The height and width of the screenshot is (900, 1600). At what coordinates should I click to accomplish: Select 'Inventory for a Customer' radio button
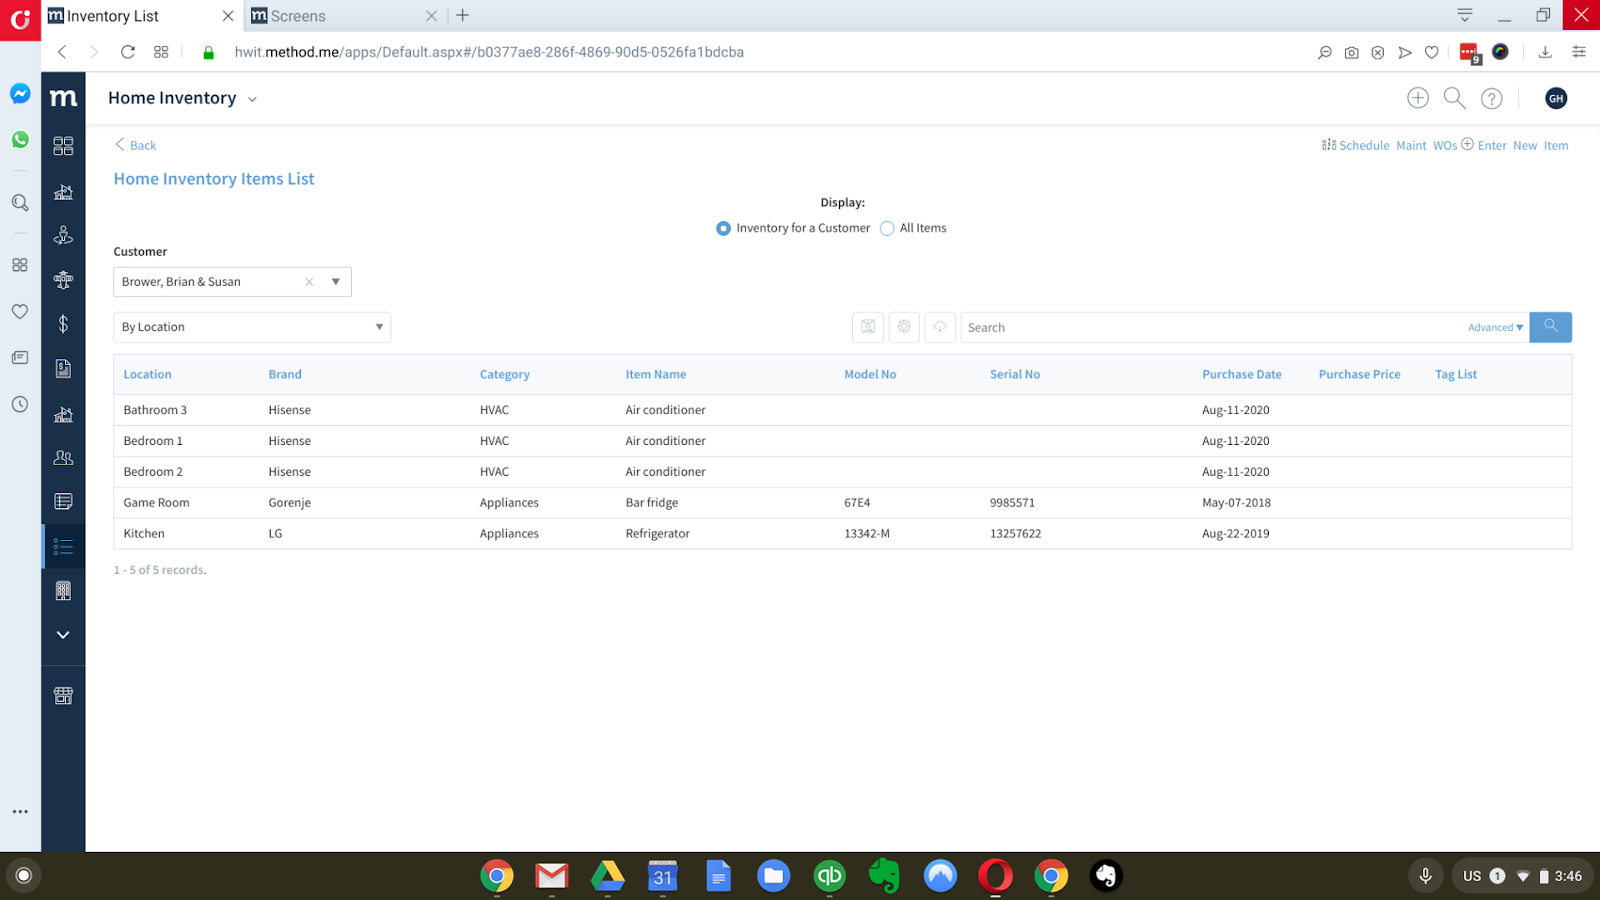tap(723, 228)
